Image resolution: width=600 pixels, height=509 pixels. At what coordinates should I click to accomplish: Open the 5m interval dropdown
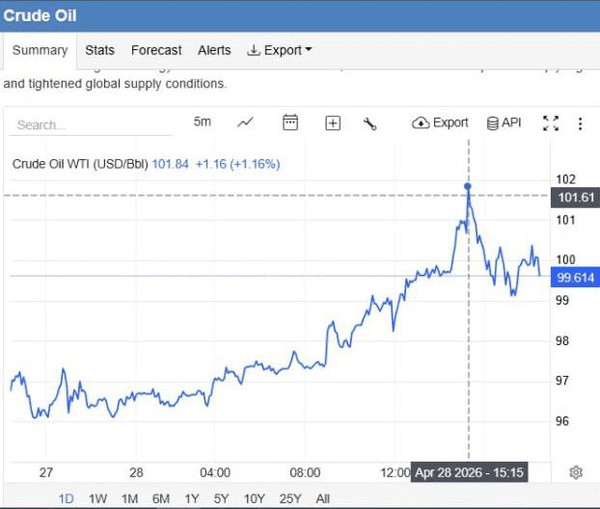[202, 122]
